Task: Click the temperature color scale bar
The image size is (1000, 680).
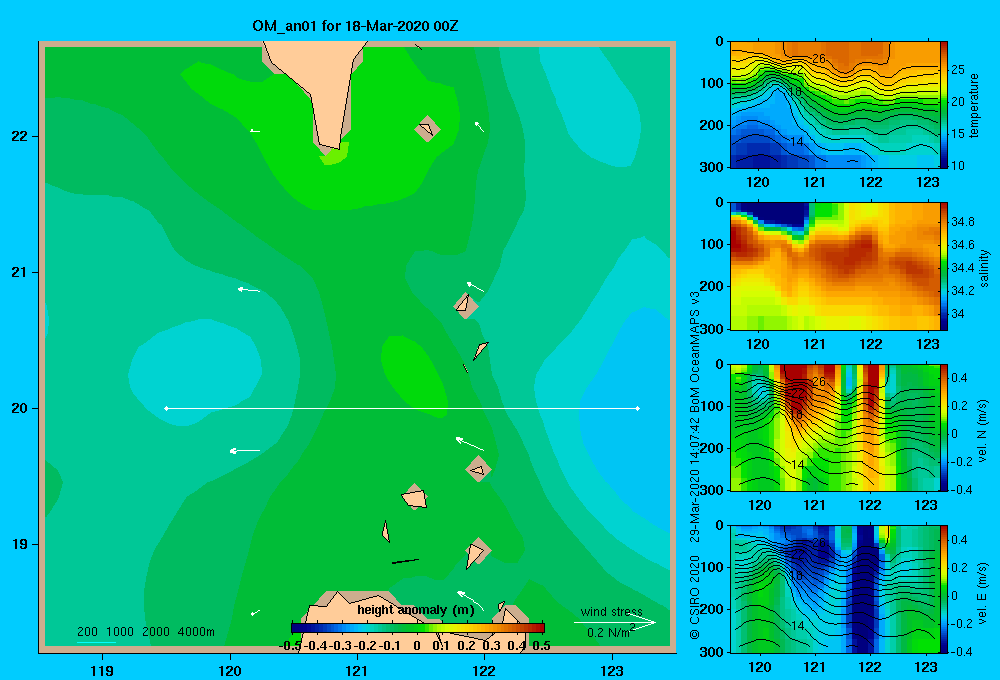Action: point(944,105)
